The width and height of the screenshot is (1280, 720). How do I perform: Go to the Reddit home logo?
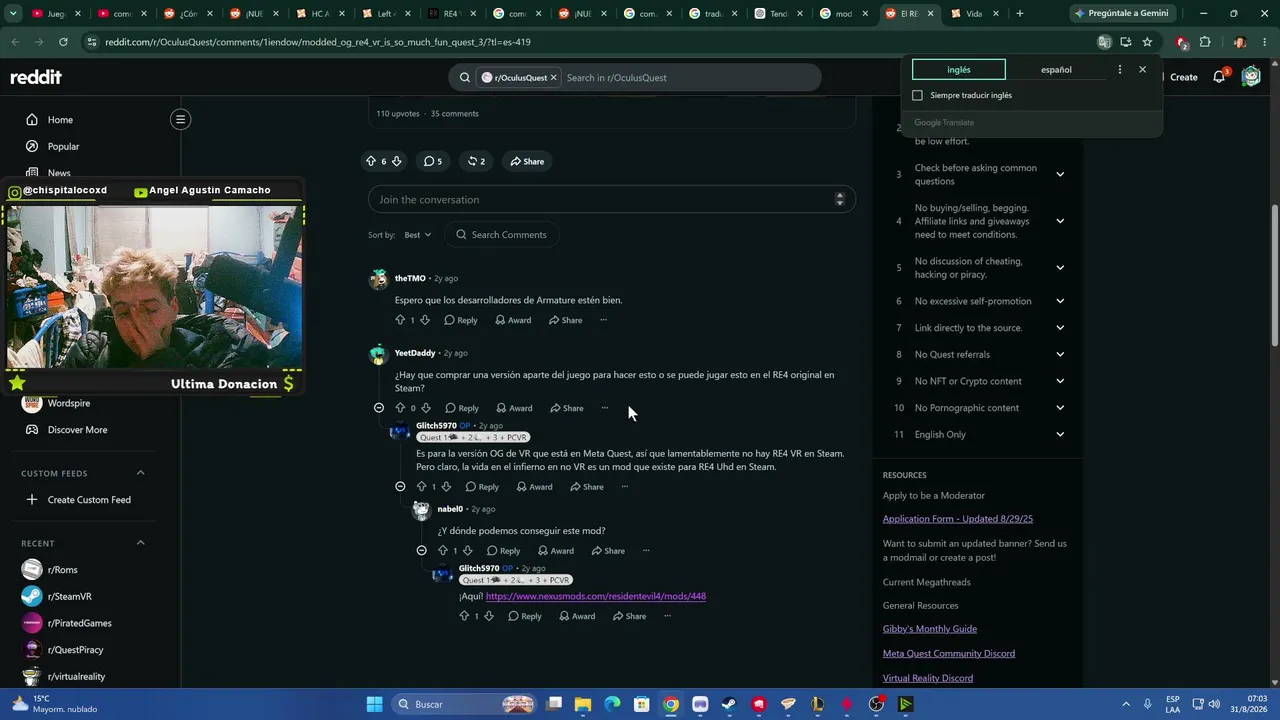[36, 77]
